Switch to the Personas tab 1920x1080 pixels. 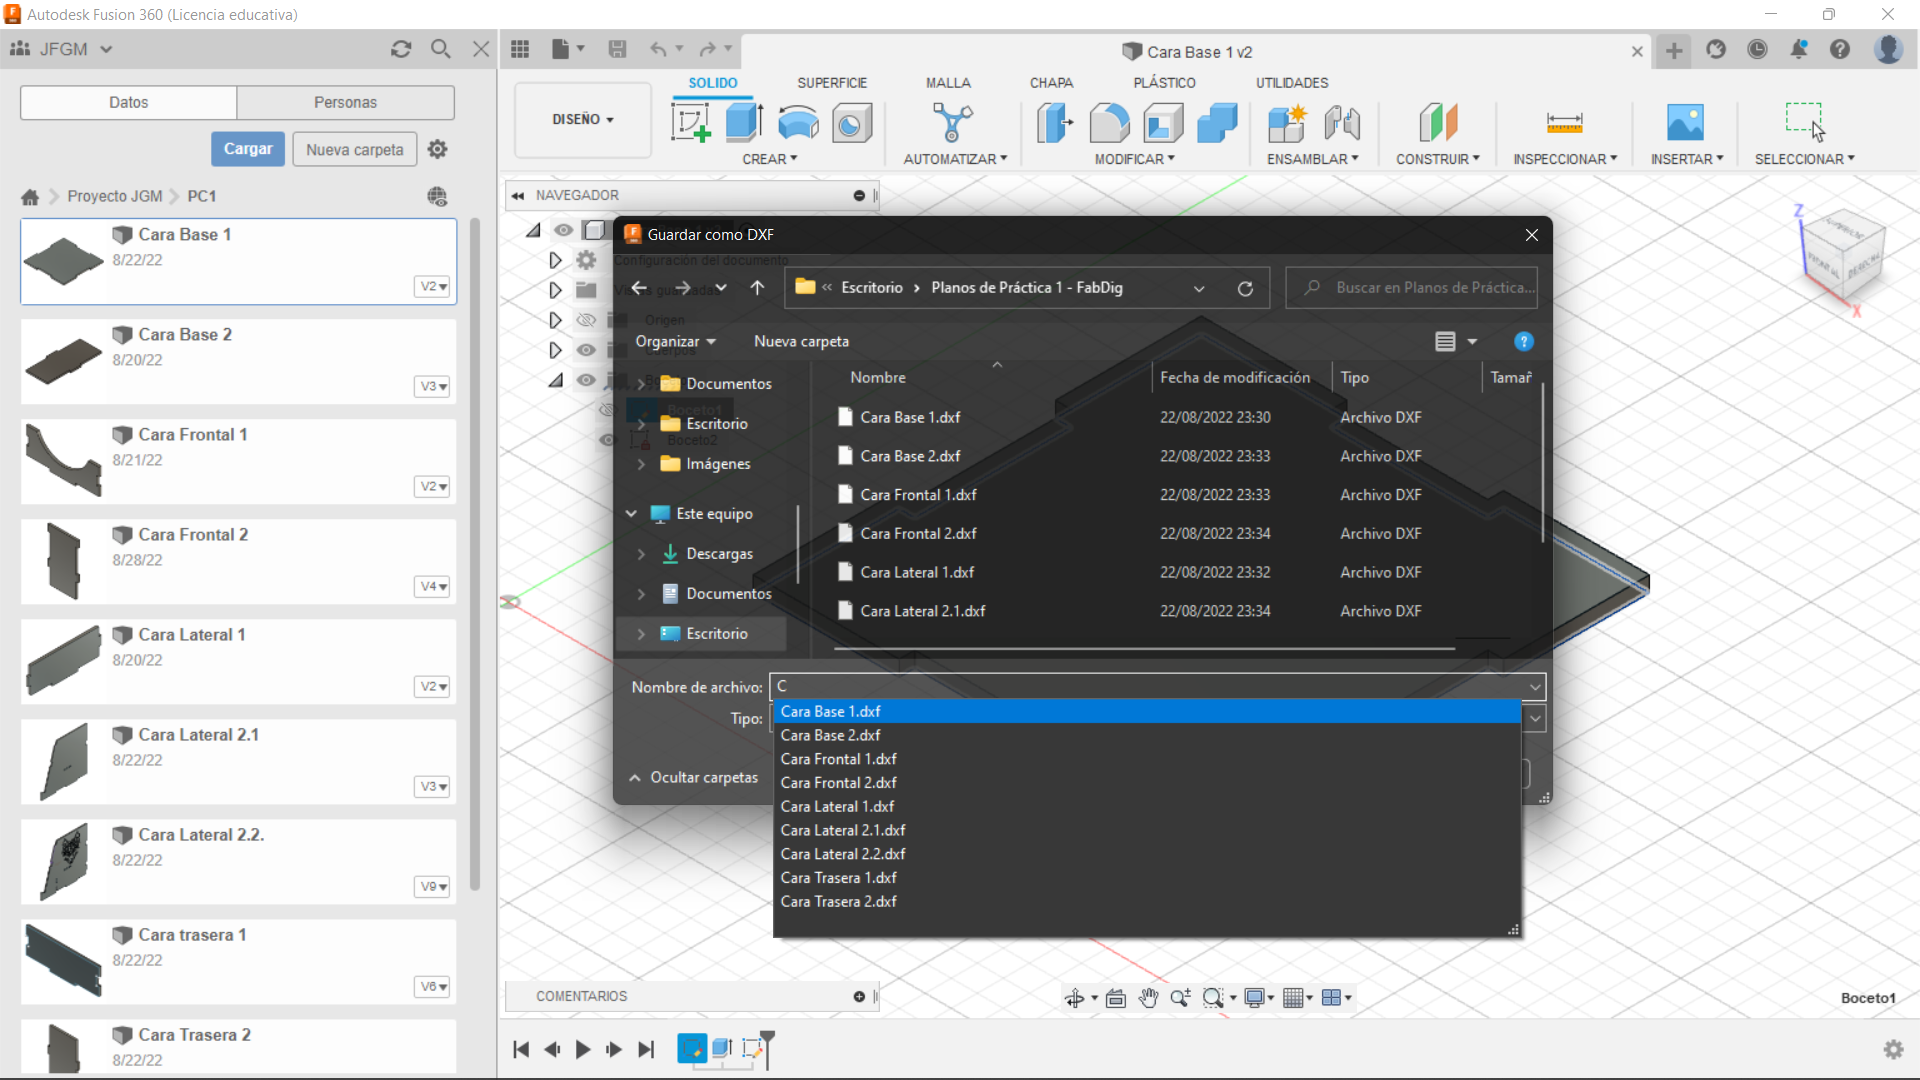(x=345, y=102)
